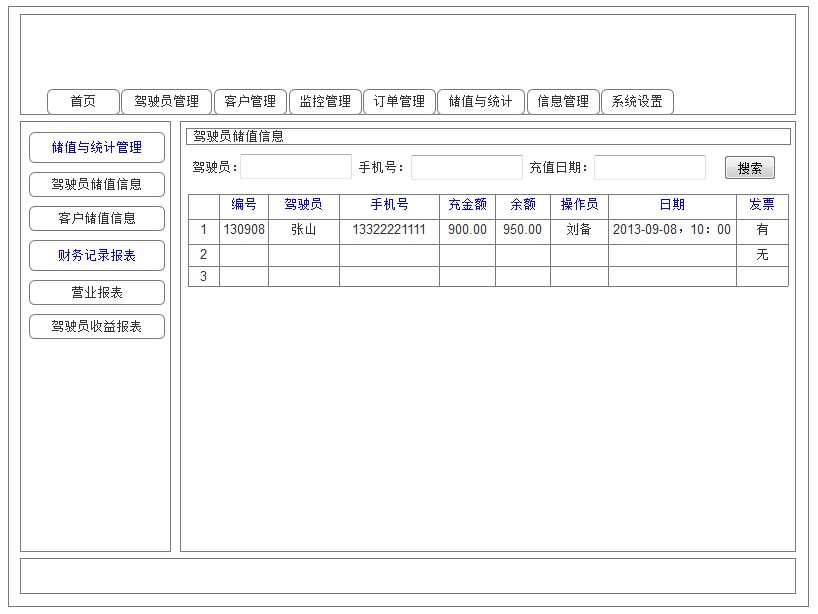Go to 订单管理 tab
This screenshot has width=818, height=614.
coord(399,101)
